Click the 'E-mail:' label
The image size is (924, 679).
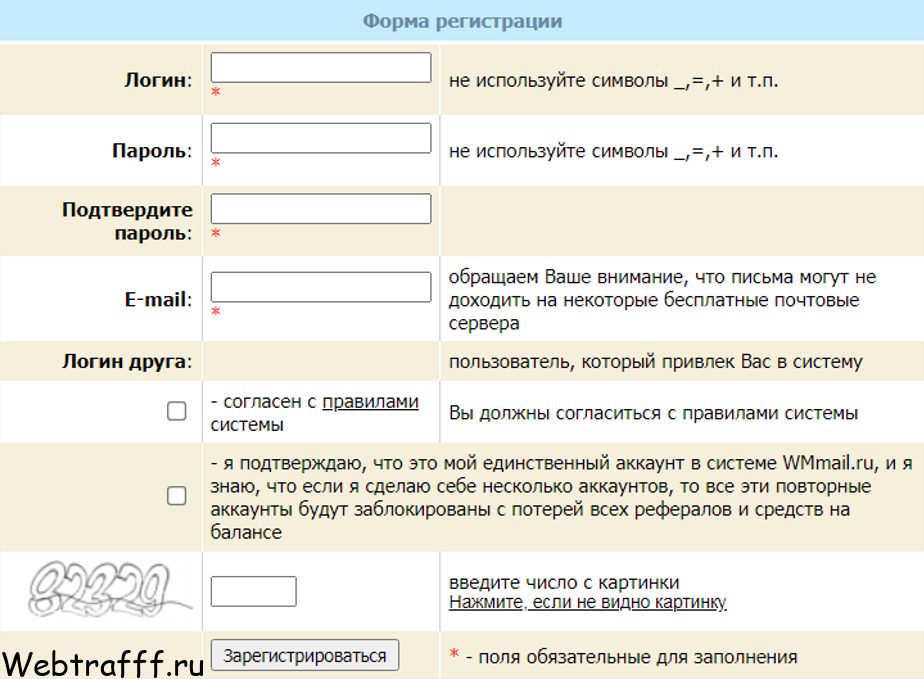pyautogui.click(x=158, y=299)
